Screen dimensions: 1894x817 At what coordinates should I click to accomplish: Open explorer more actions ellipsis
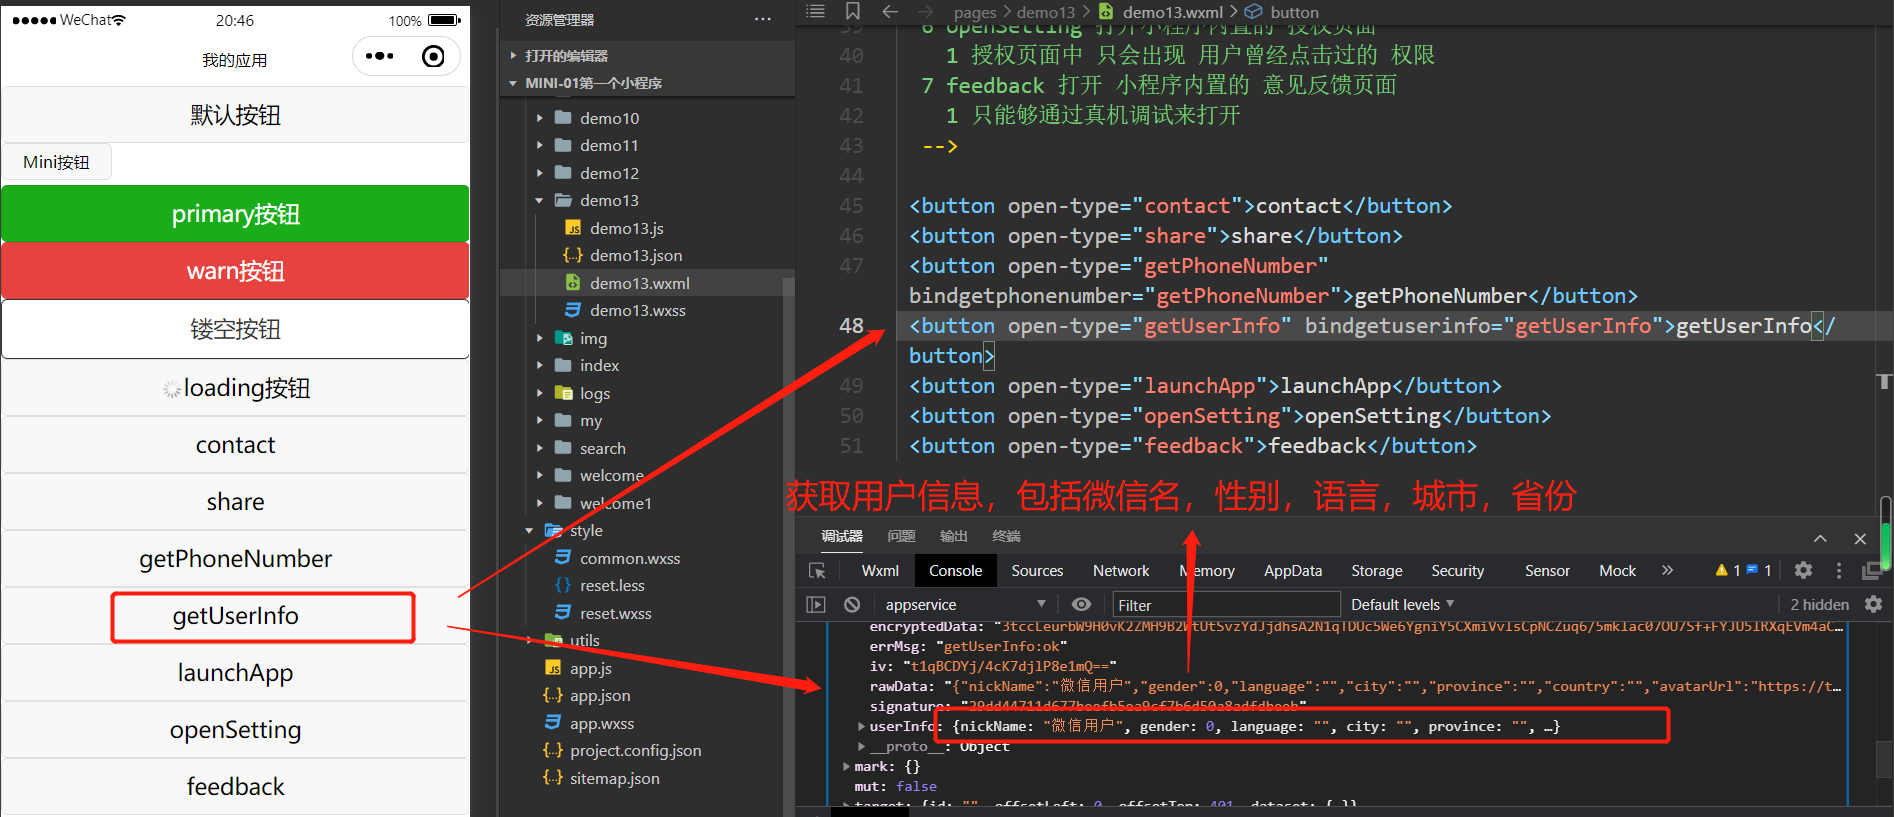[763, 19]
